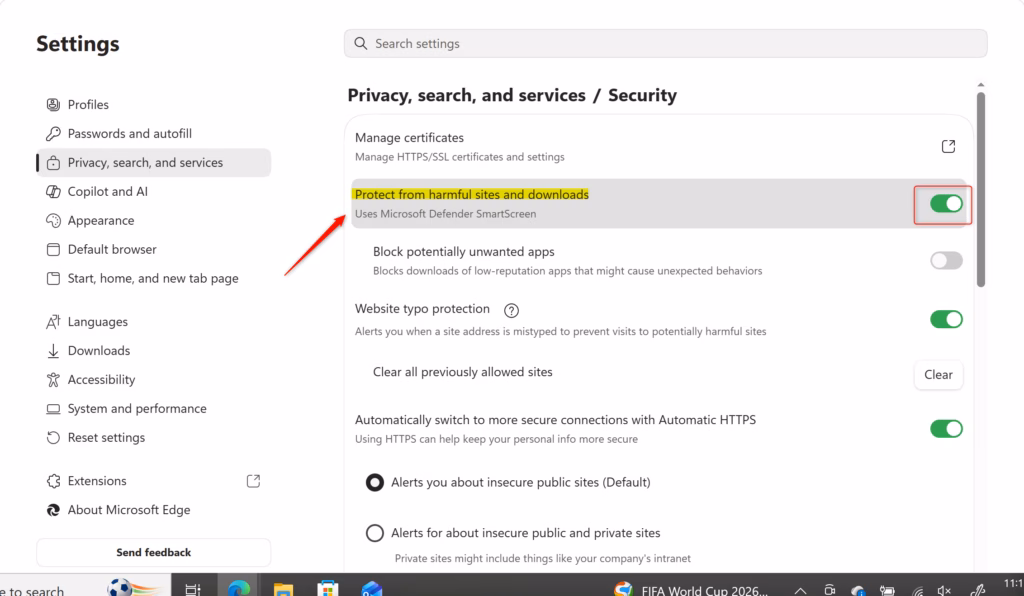Click Privacy, search, and services breadcrumb
This screenshot has width=1024, height=596.
tap(466, 95)
